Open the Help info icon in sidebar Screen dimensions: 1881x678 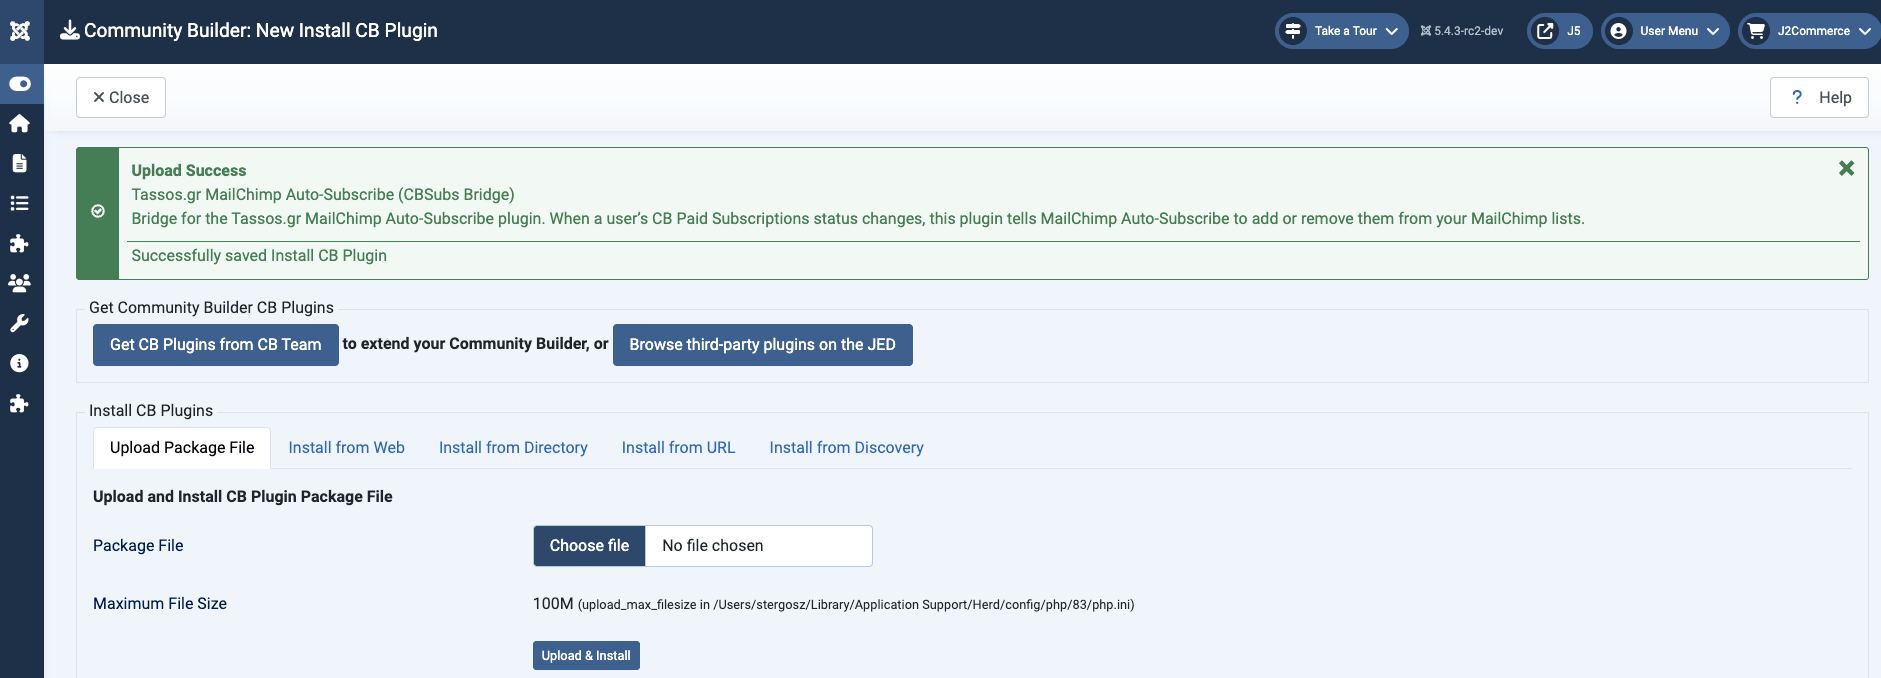click(19, 363)
